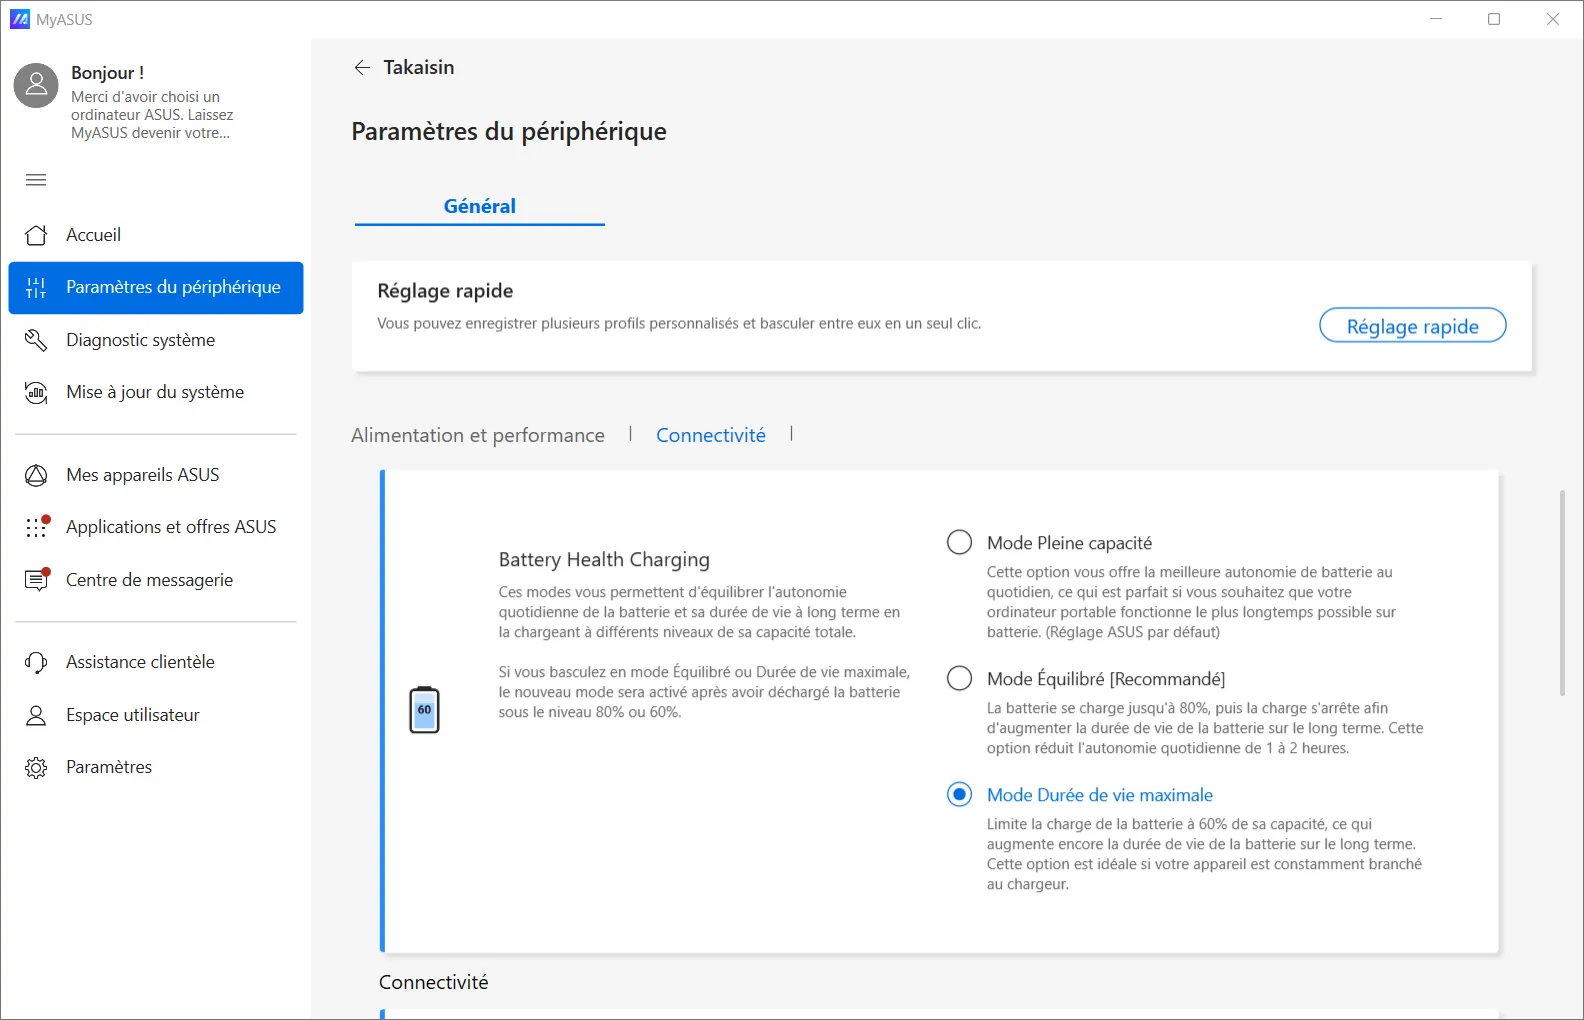1584x1020 pixels.
Task: Minimize the MyASUS window
Action: 1436,19
